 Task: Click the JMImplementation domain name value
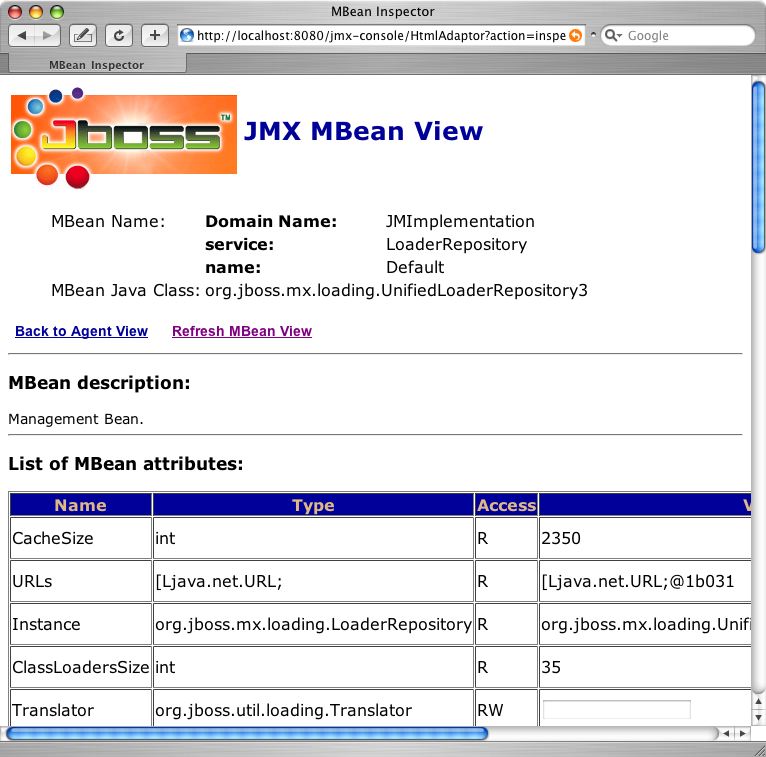(x=460, y=221)
